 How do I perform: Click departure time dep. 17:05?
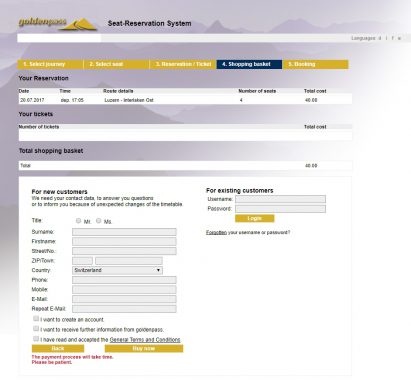pos(72,100)
